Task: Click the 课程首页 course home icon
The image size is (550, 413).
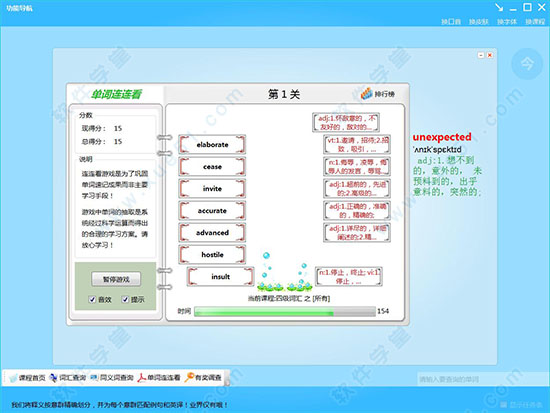Action: click(13, 378)
